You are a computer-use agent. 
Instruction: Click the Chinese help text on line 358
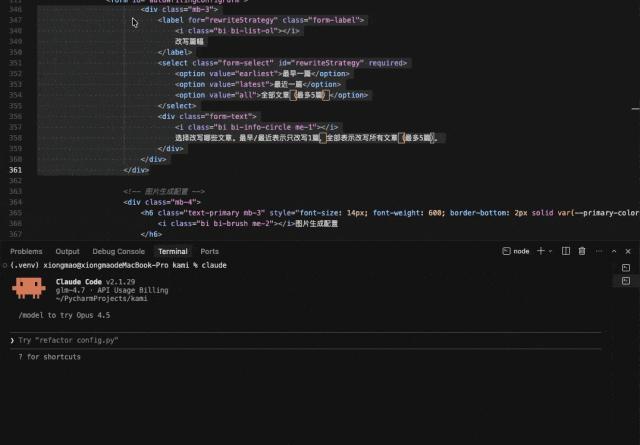[x=307, y=138]
